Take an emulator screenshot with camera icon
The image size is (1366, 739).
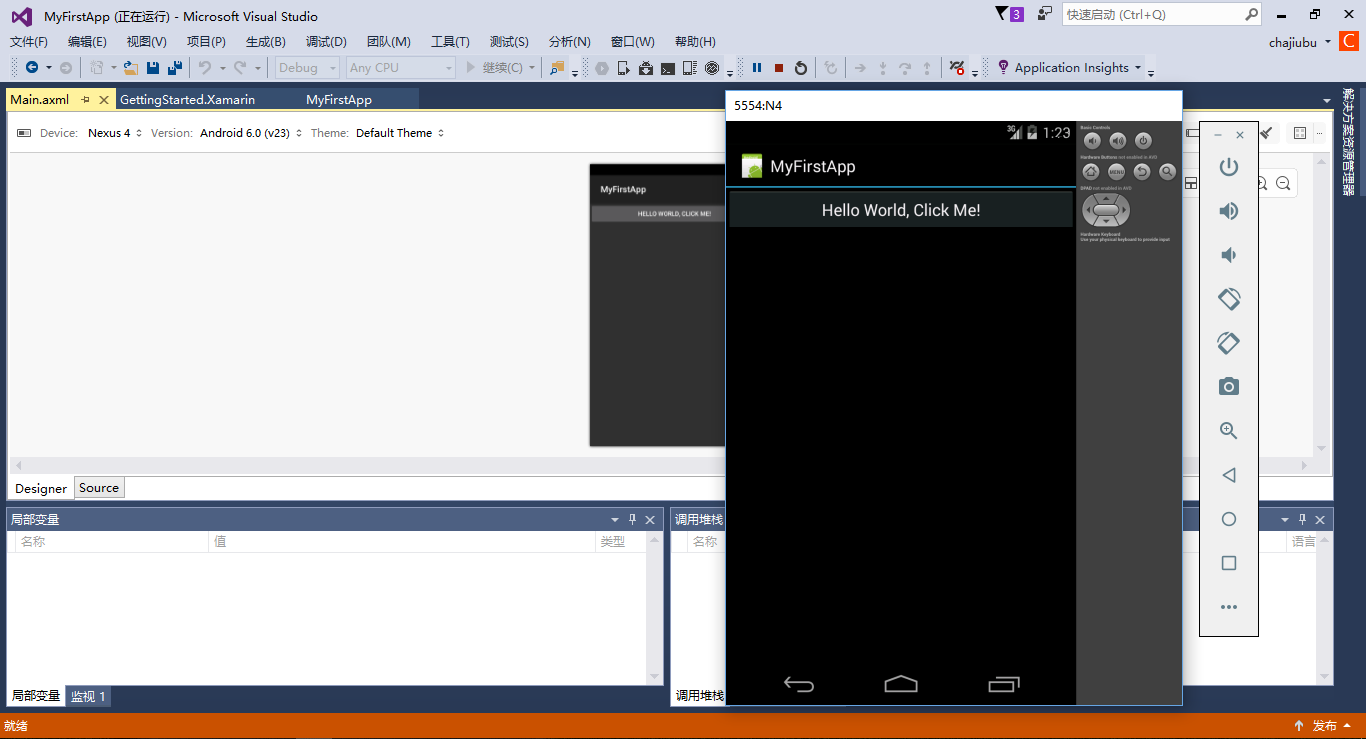point(1229,387)
